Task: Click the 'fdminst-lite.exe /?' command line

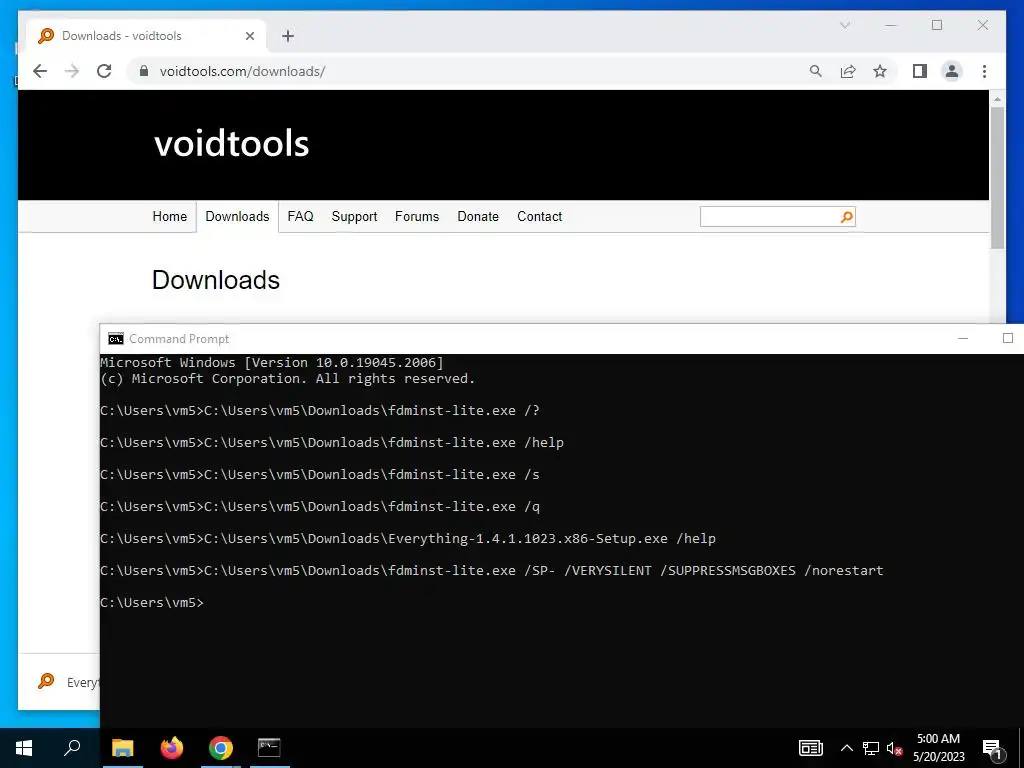Action: [320, 411]
